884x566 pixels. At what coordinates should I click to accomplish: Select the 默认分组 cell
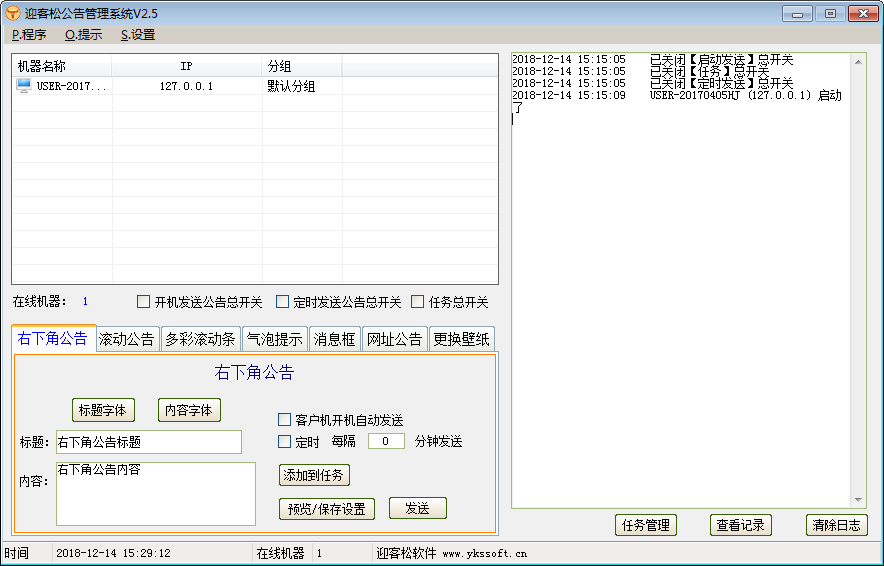pyautogui.click(x=291, y=86)
